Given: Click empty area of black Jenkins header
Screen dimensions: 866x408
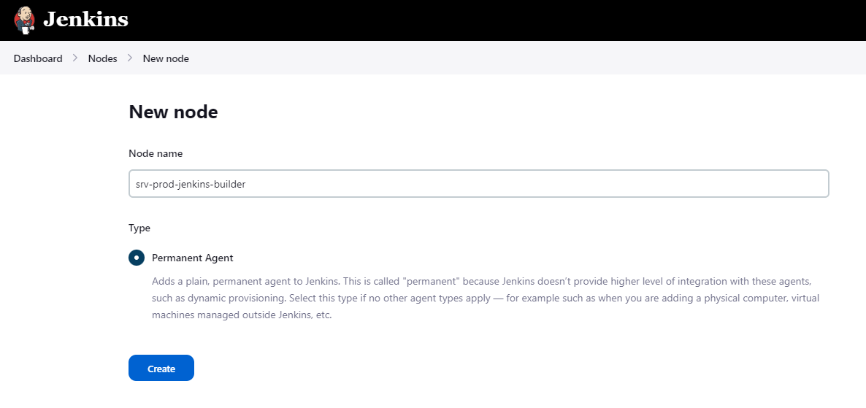Looking at the screenshot, I should click(x=500, y=19).
